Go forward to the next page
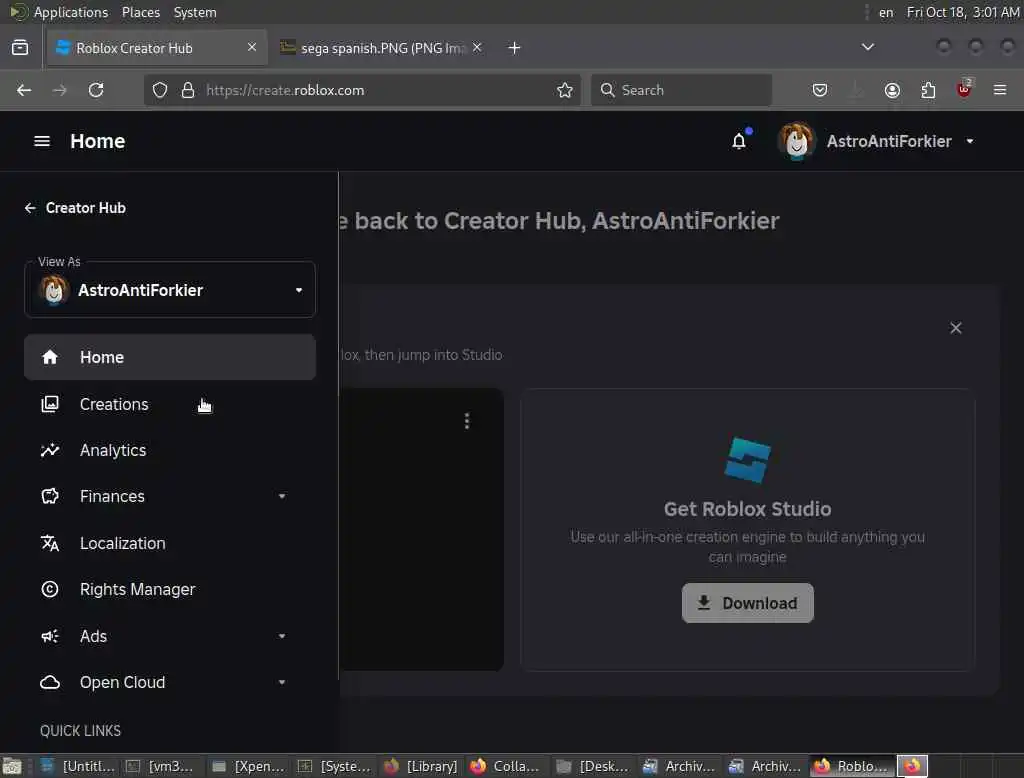Screen dimensions: 1024x778 point(59,90)
